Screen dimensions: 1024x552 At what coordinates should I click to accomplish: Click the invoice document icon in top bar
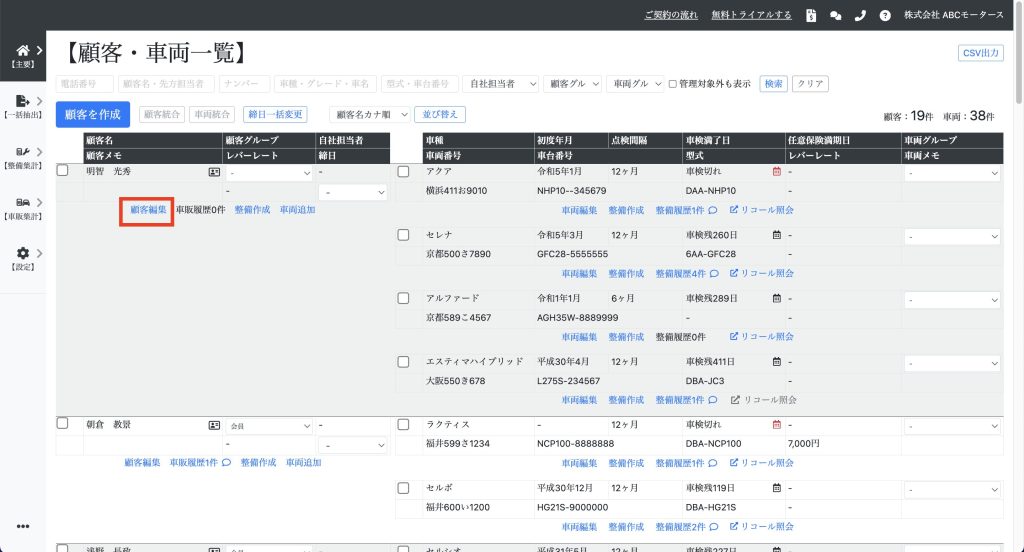pos(811,15)
